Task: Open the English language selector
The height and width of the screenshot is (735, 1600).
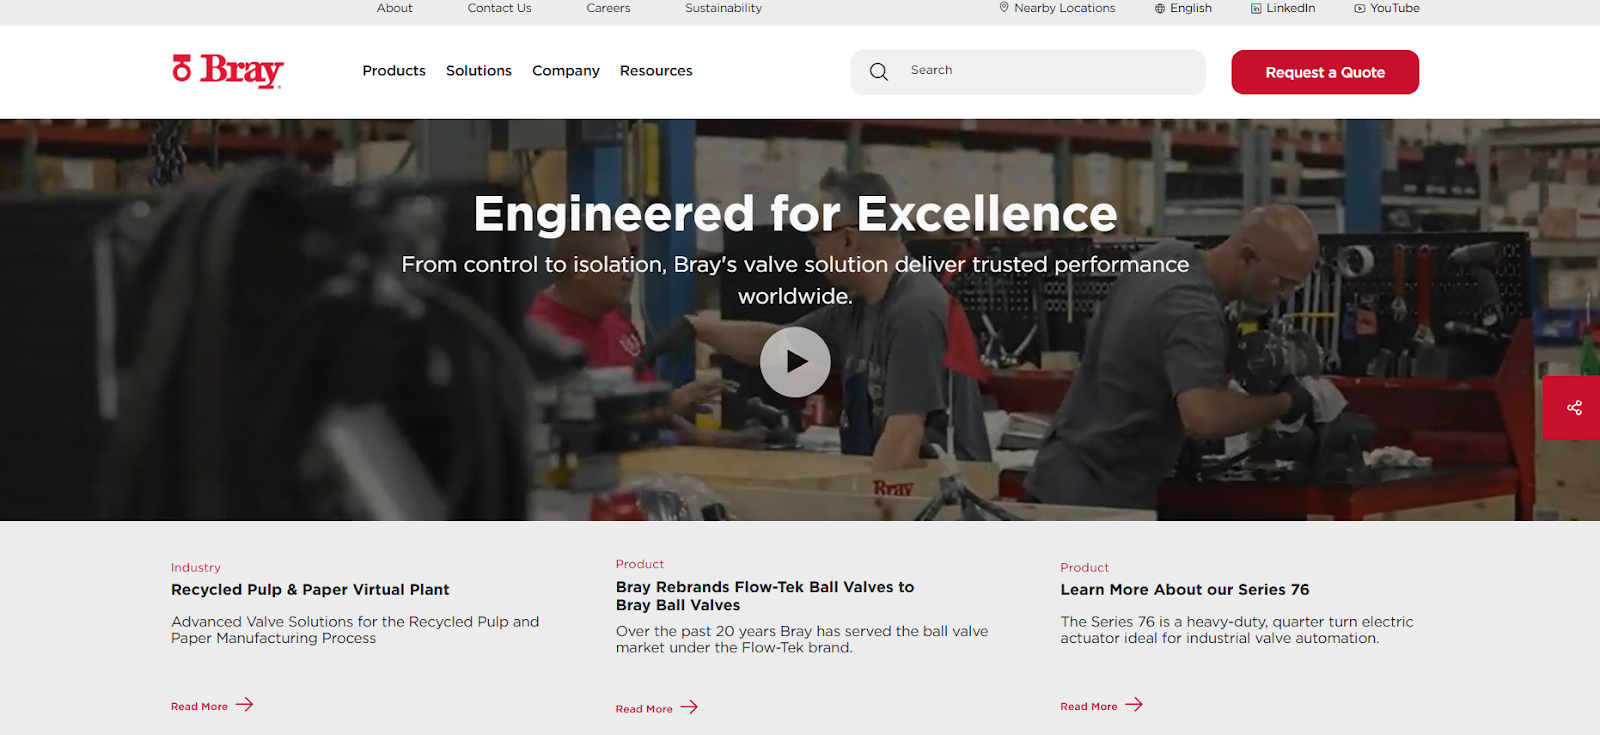Action: pos(1191,8)
